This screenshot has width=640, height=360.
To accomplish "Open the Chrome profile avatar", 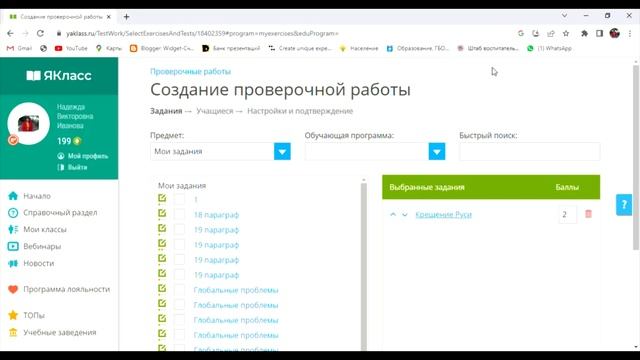I will [614, 33].
